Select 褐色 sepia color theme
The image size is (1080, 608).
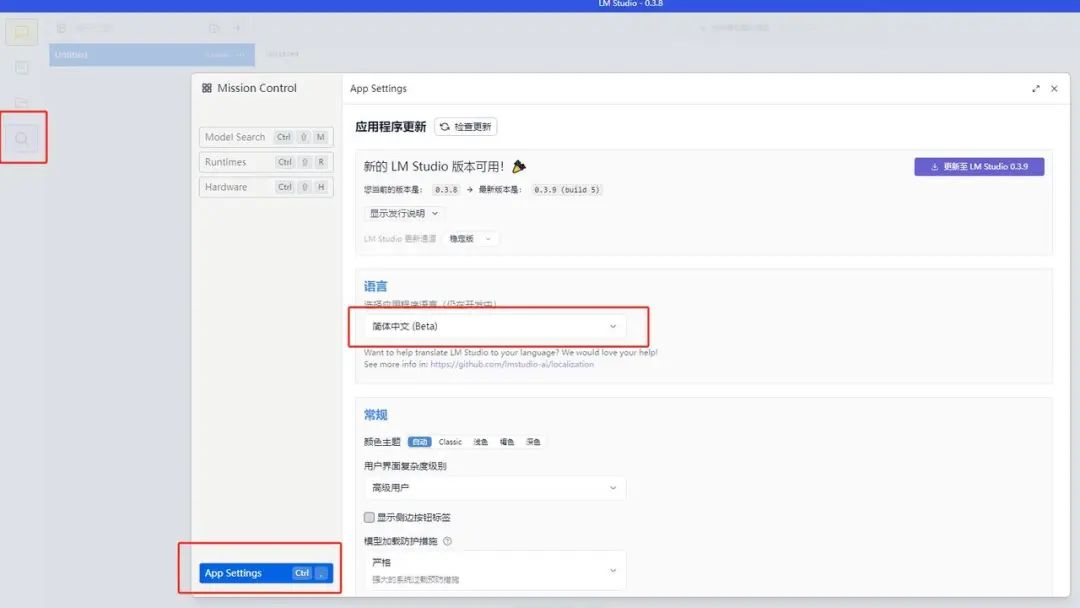click(x=507, y=442)
